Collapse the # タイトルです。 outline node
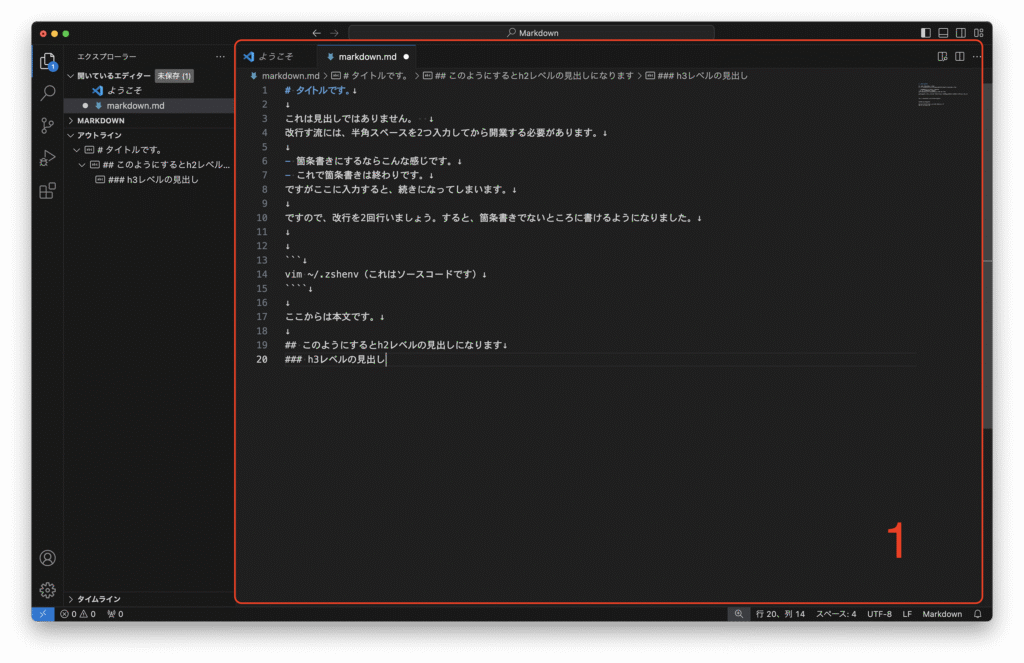Screen dimensions: 1024x663 pos(76,150)
